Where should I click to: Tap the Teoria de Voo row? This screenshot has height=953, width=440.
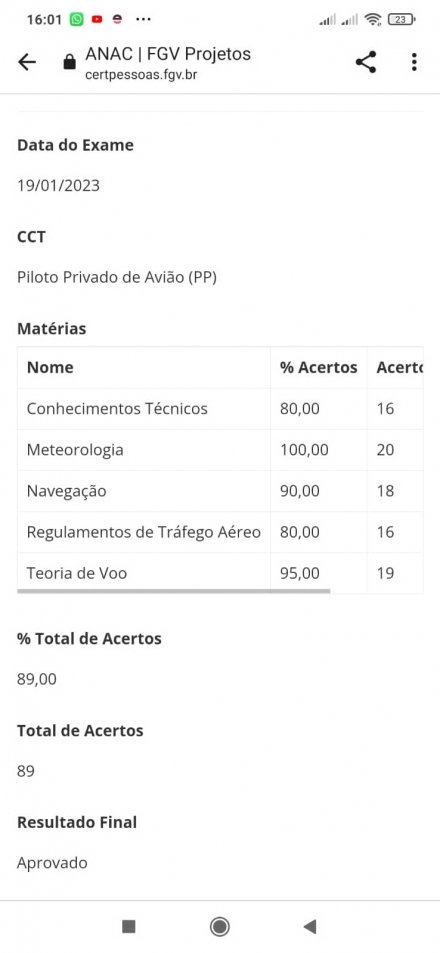220,573
